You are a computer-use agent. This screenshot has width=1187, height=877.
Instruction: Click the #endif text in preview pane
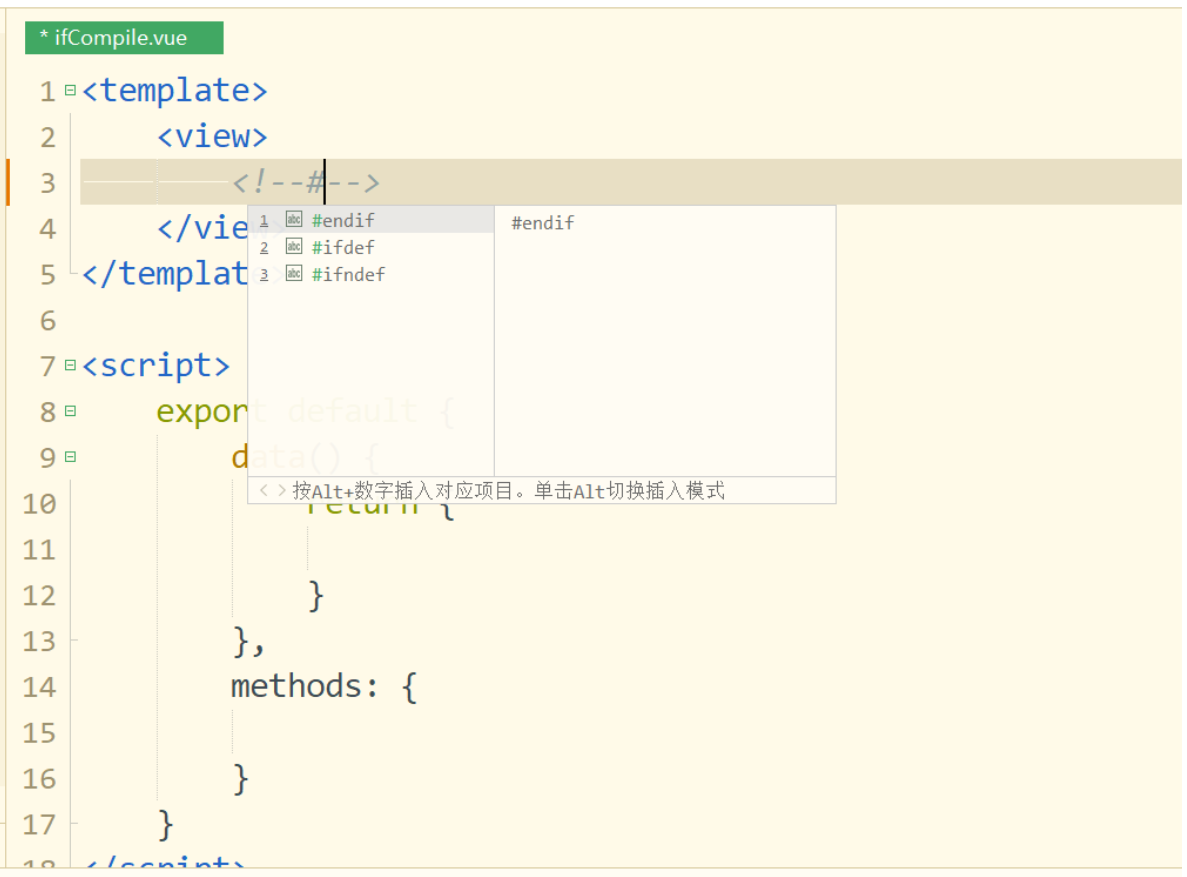click(543, 223)
